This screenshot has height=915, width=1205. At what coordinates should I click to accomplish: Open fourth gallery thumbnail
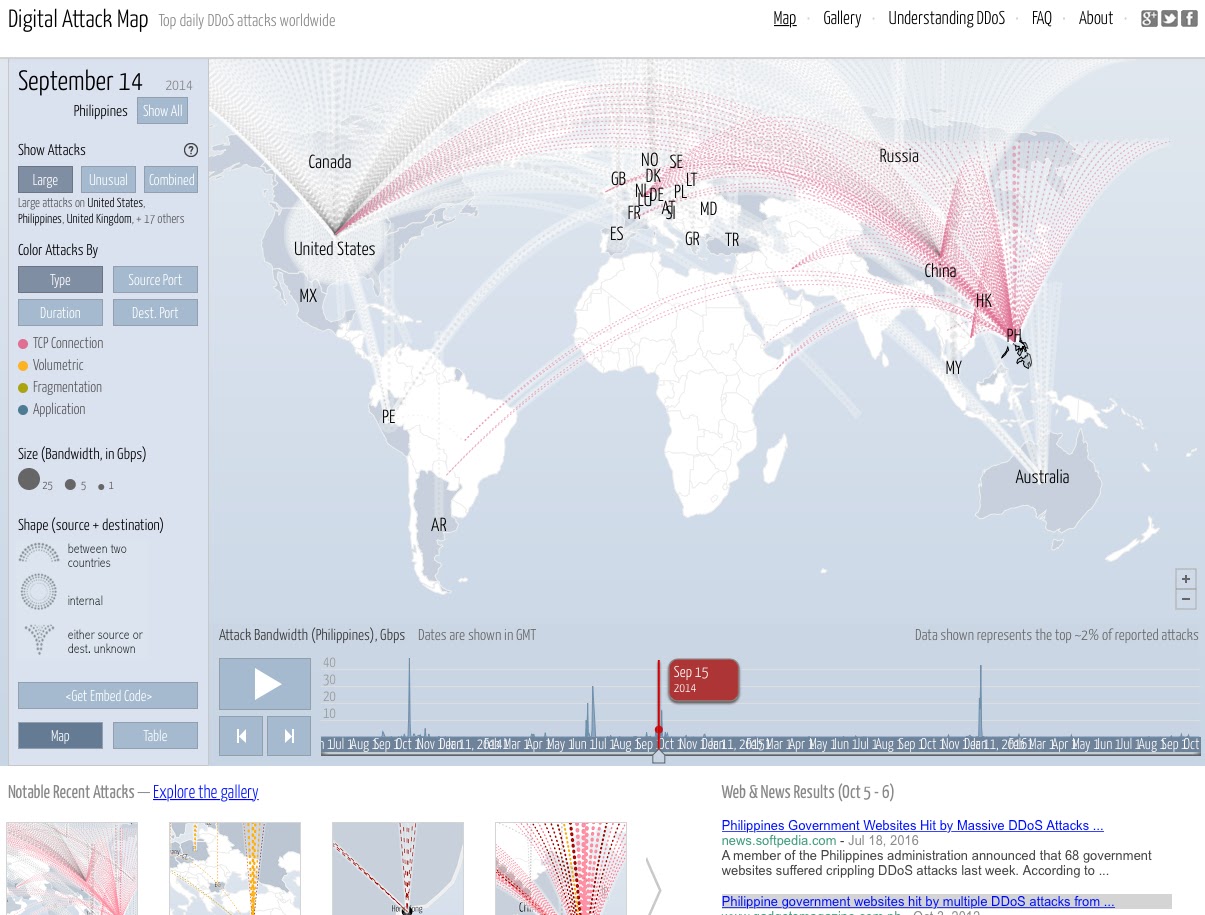[561, 868]
